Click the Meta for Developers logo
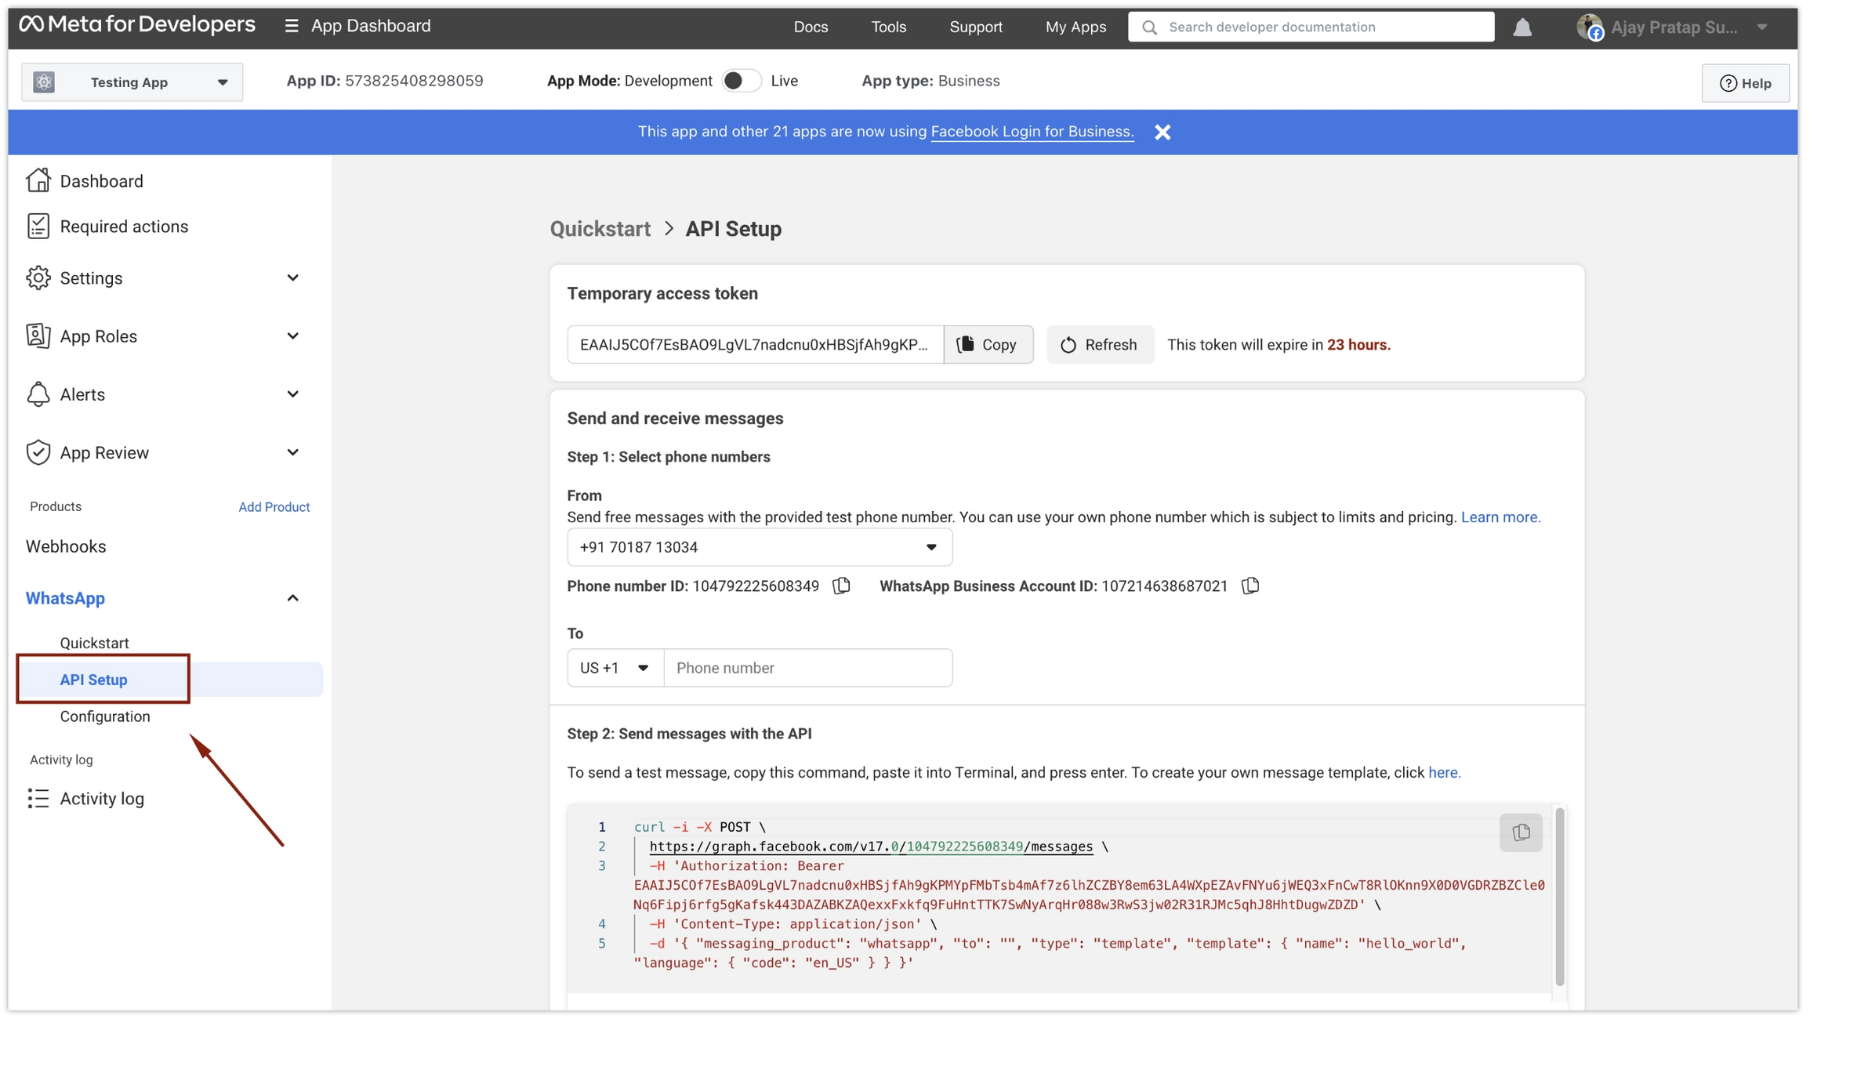Screen dimensions: 1866x1080 click(136, 24)
